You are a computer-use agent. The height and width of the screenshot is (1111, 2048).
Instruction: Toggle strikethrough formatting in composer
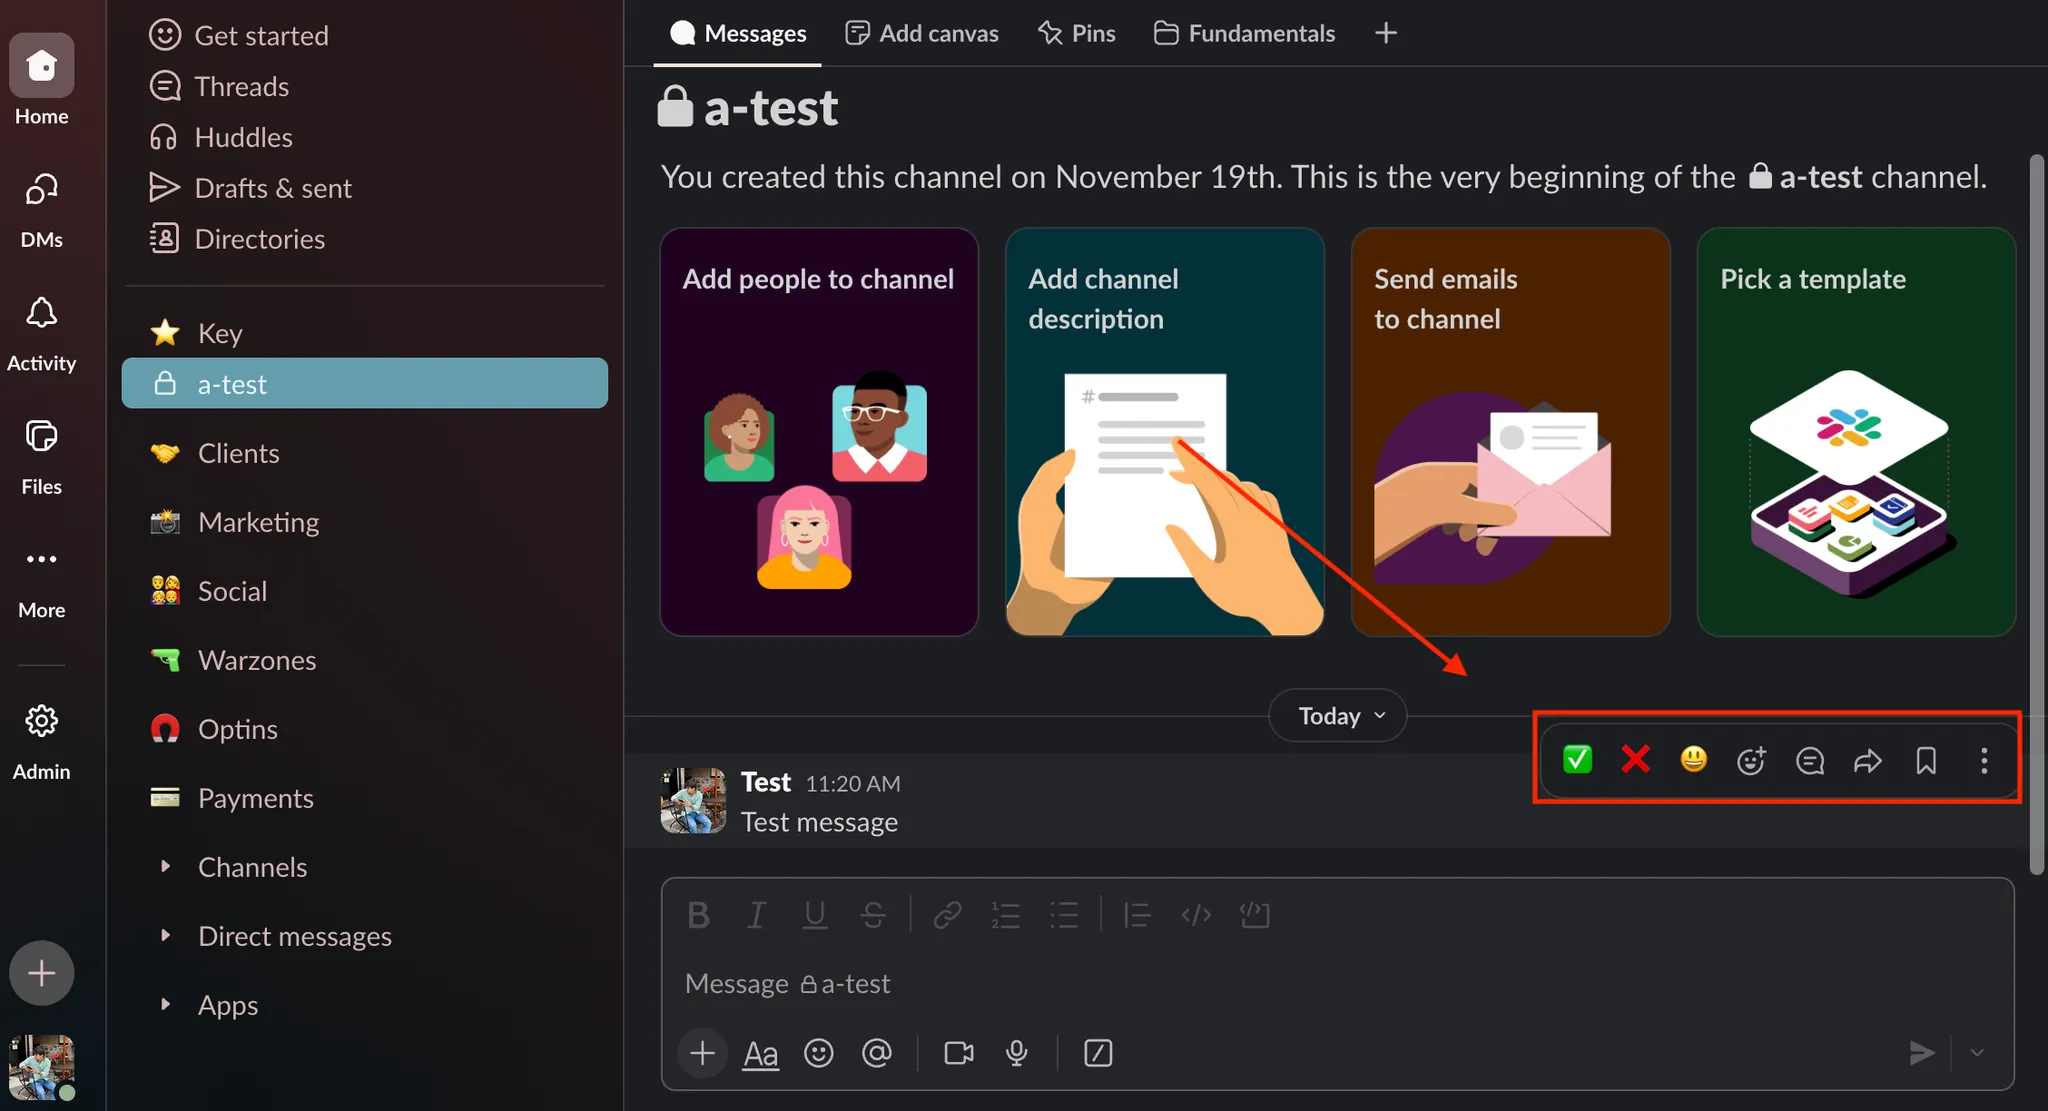pos(873,914)
